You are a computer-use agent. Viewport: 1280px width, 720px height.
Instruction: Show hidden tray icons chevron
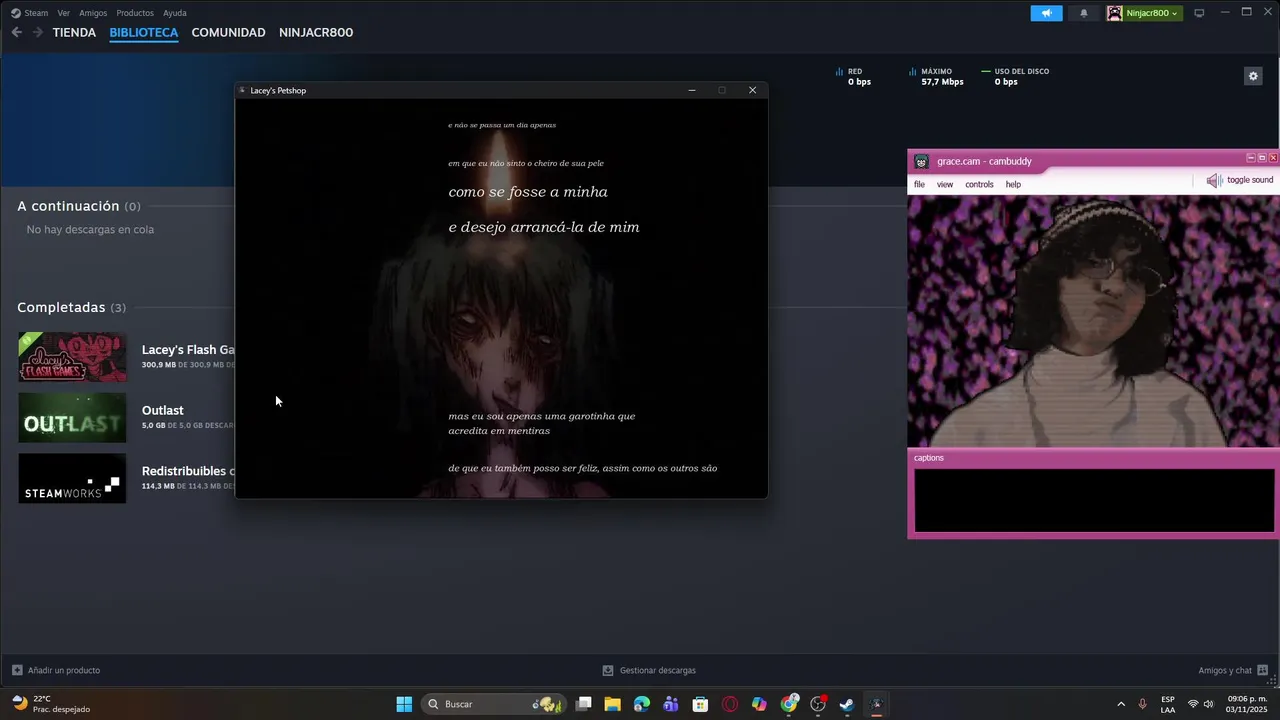tap(1120, 704)
